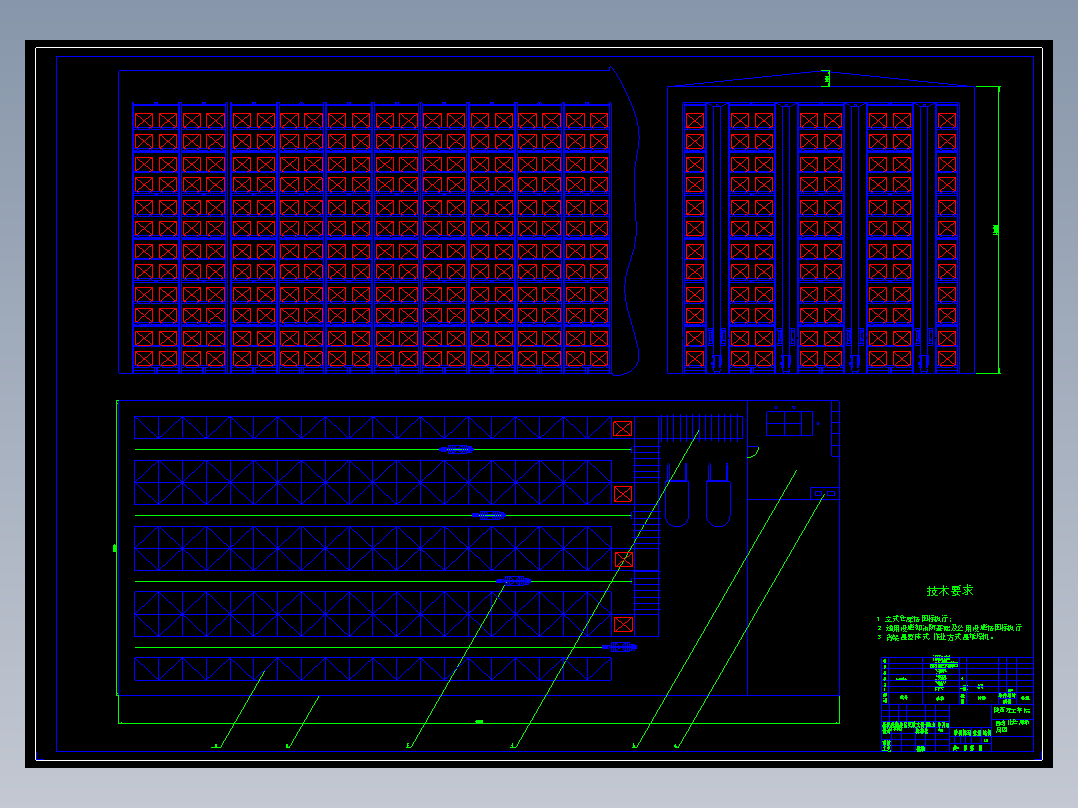Select the red pallet box ending the third double rack

pos(624,559)
